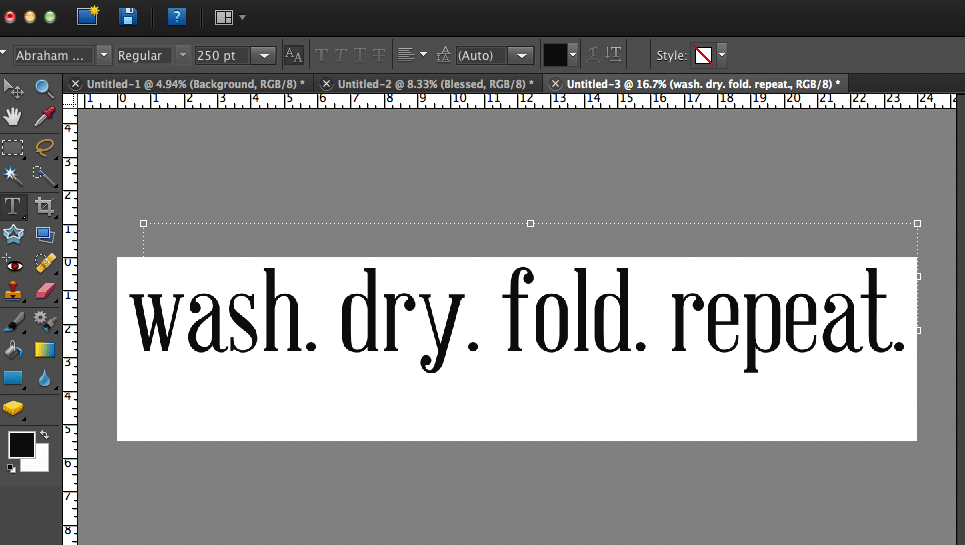Image resolution: width=965 pixels, height=545 pixels.
Task: Create a new document from top bar
Action: tap(88, 16)
